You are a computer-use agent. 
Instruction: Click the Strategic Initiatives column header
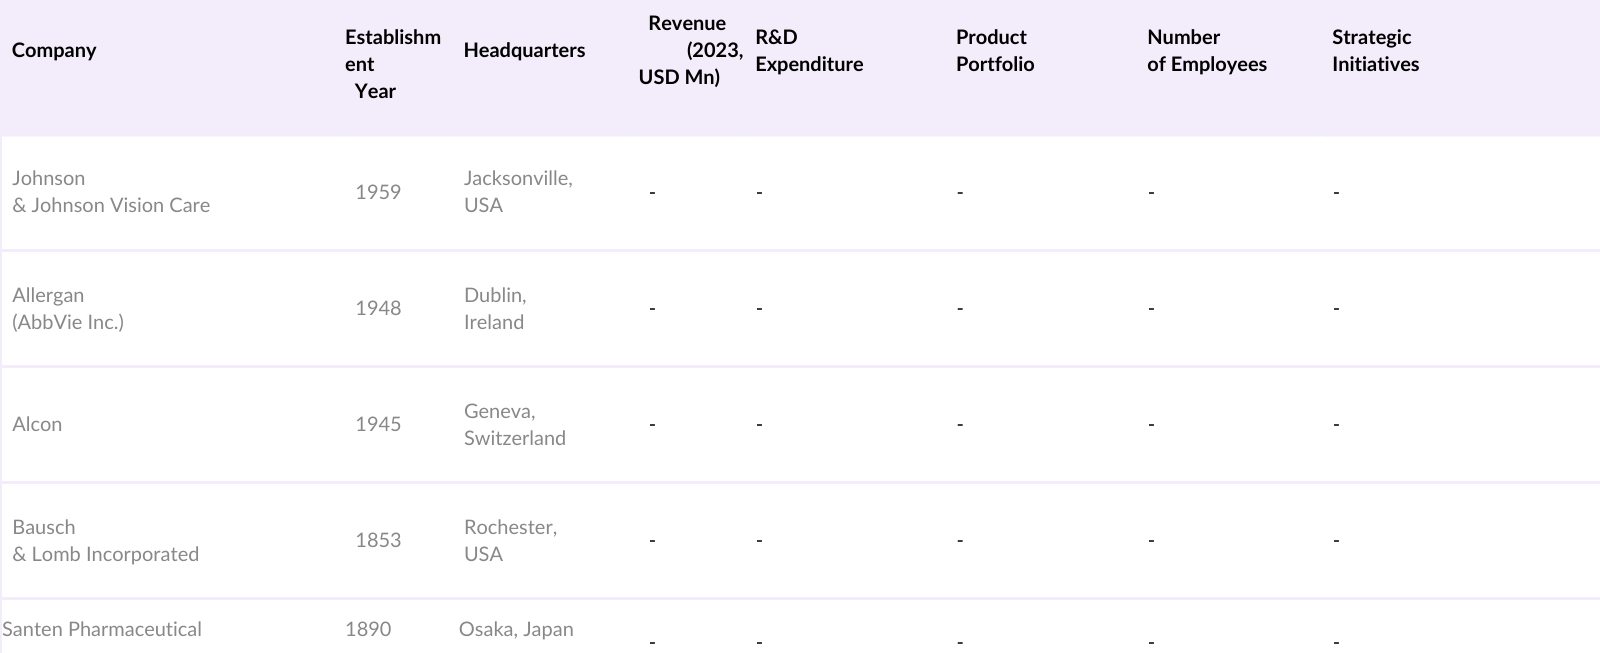click(x=1375, y=50)
